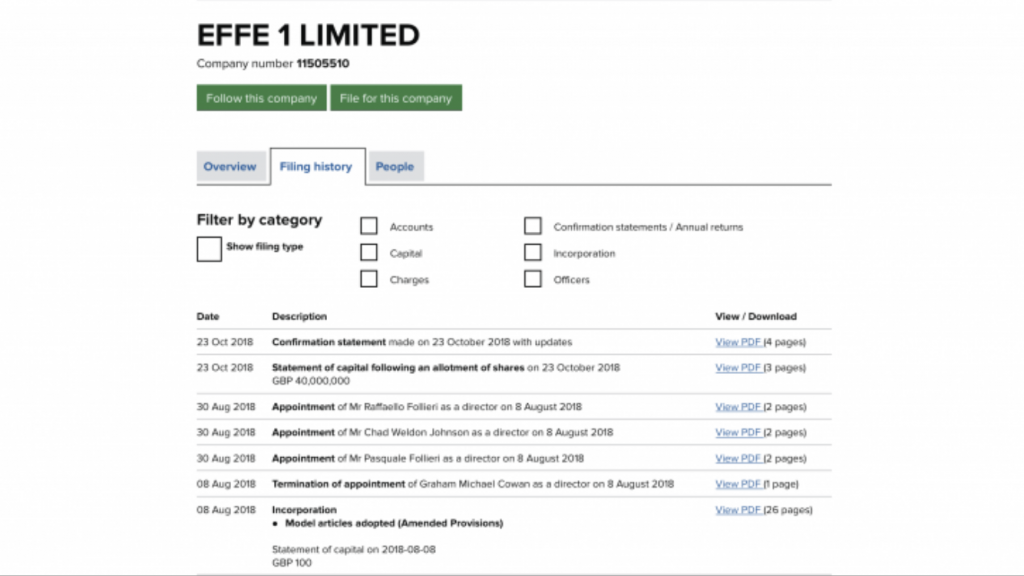
Task: Open the People tab
Action: tap(395, 167)
